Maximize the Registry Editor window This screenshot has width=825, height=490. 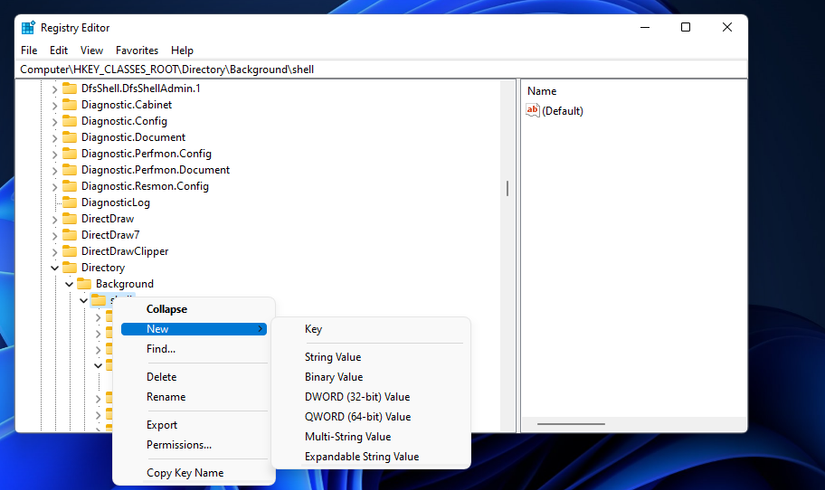686,27
